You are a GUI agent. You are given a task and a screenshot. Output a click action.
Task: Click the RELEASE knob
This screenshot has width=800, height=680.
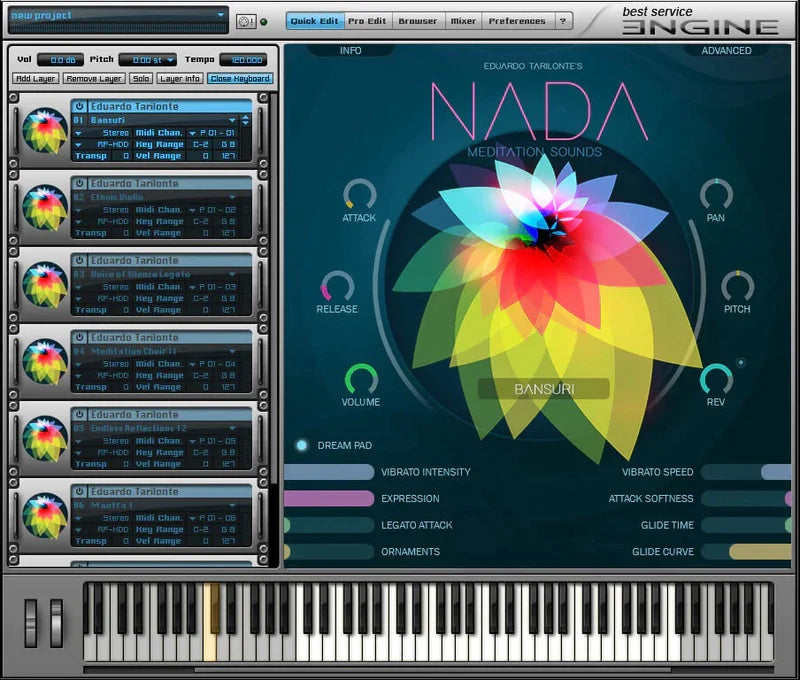pyautogui.click(x=337, y=286)
